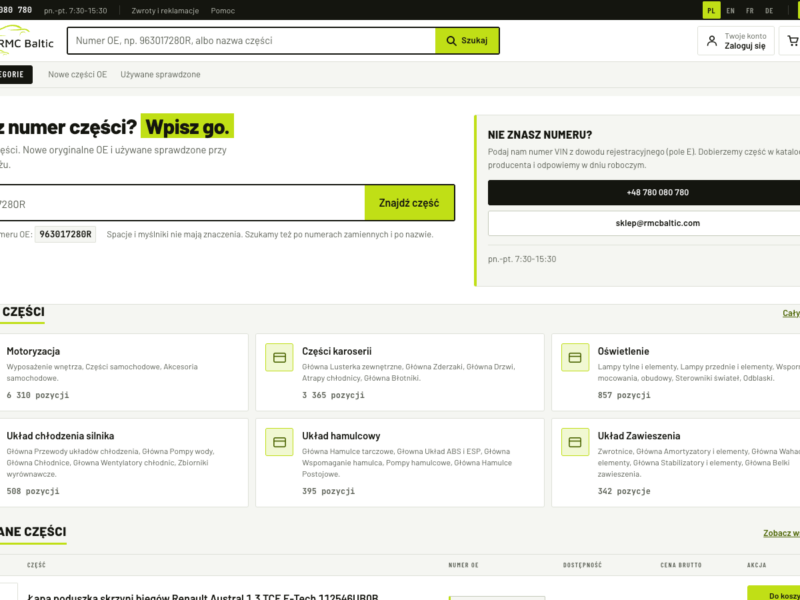Add Renault Austral part to cart
This screenshot has height=600, width=800.
click(x=773, y=594)
